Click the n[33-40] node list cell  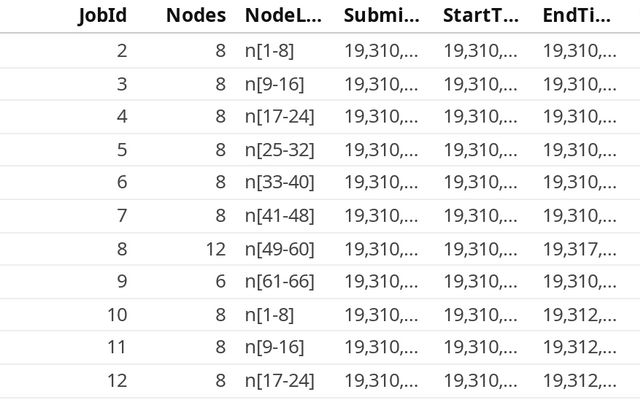point(280,182)
